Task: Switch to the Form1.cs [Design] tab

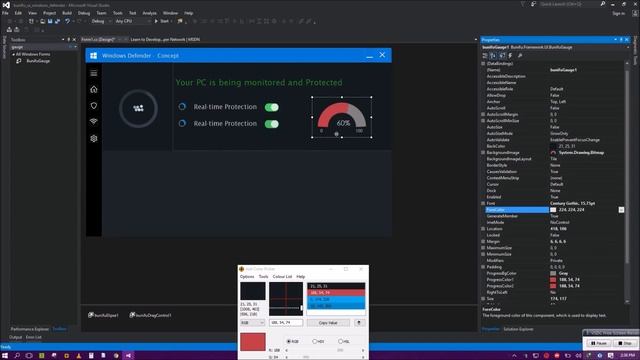Action: click(98, 40)
